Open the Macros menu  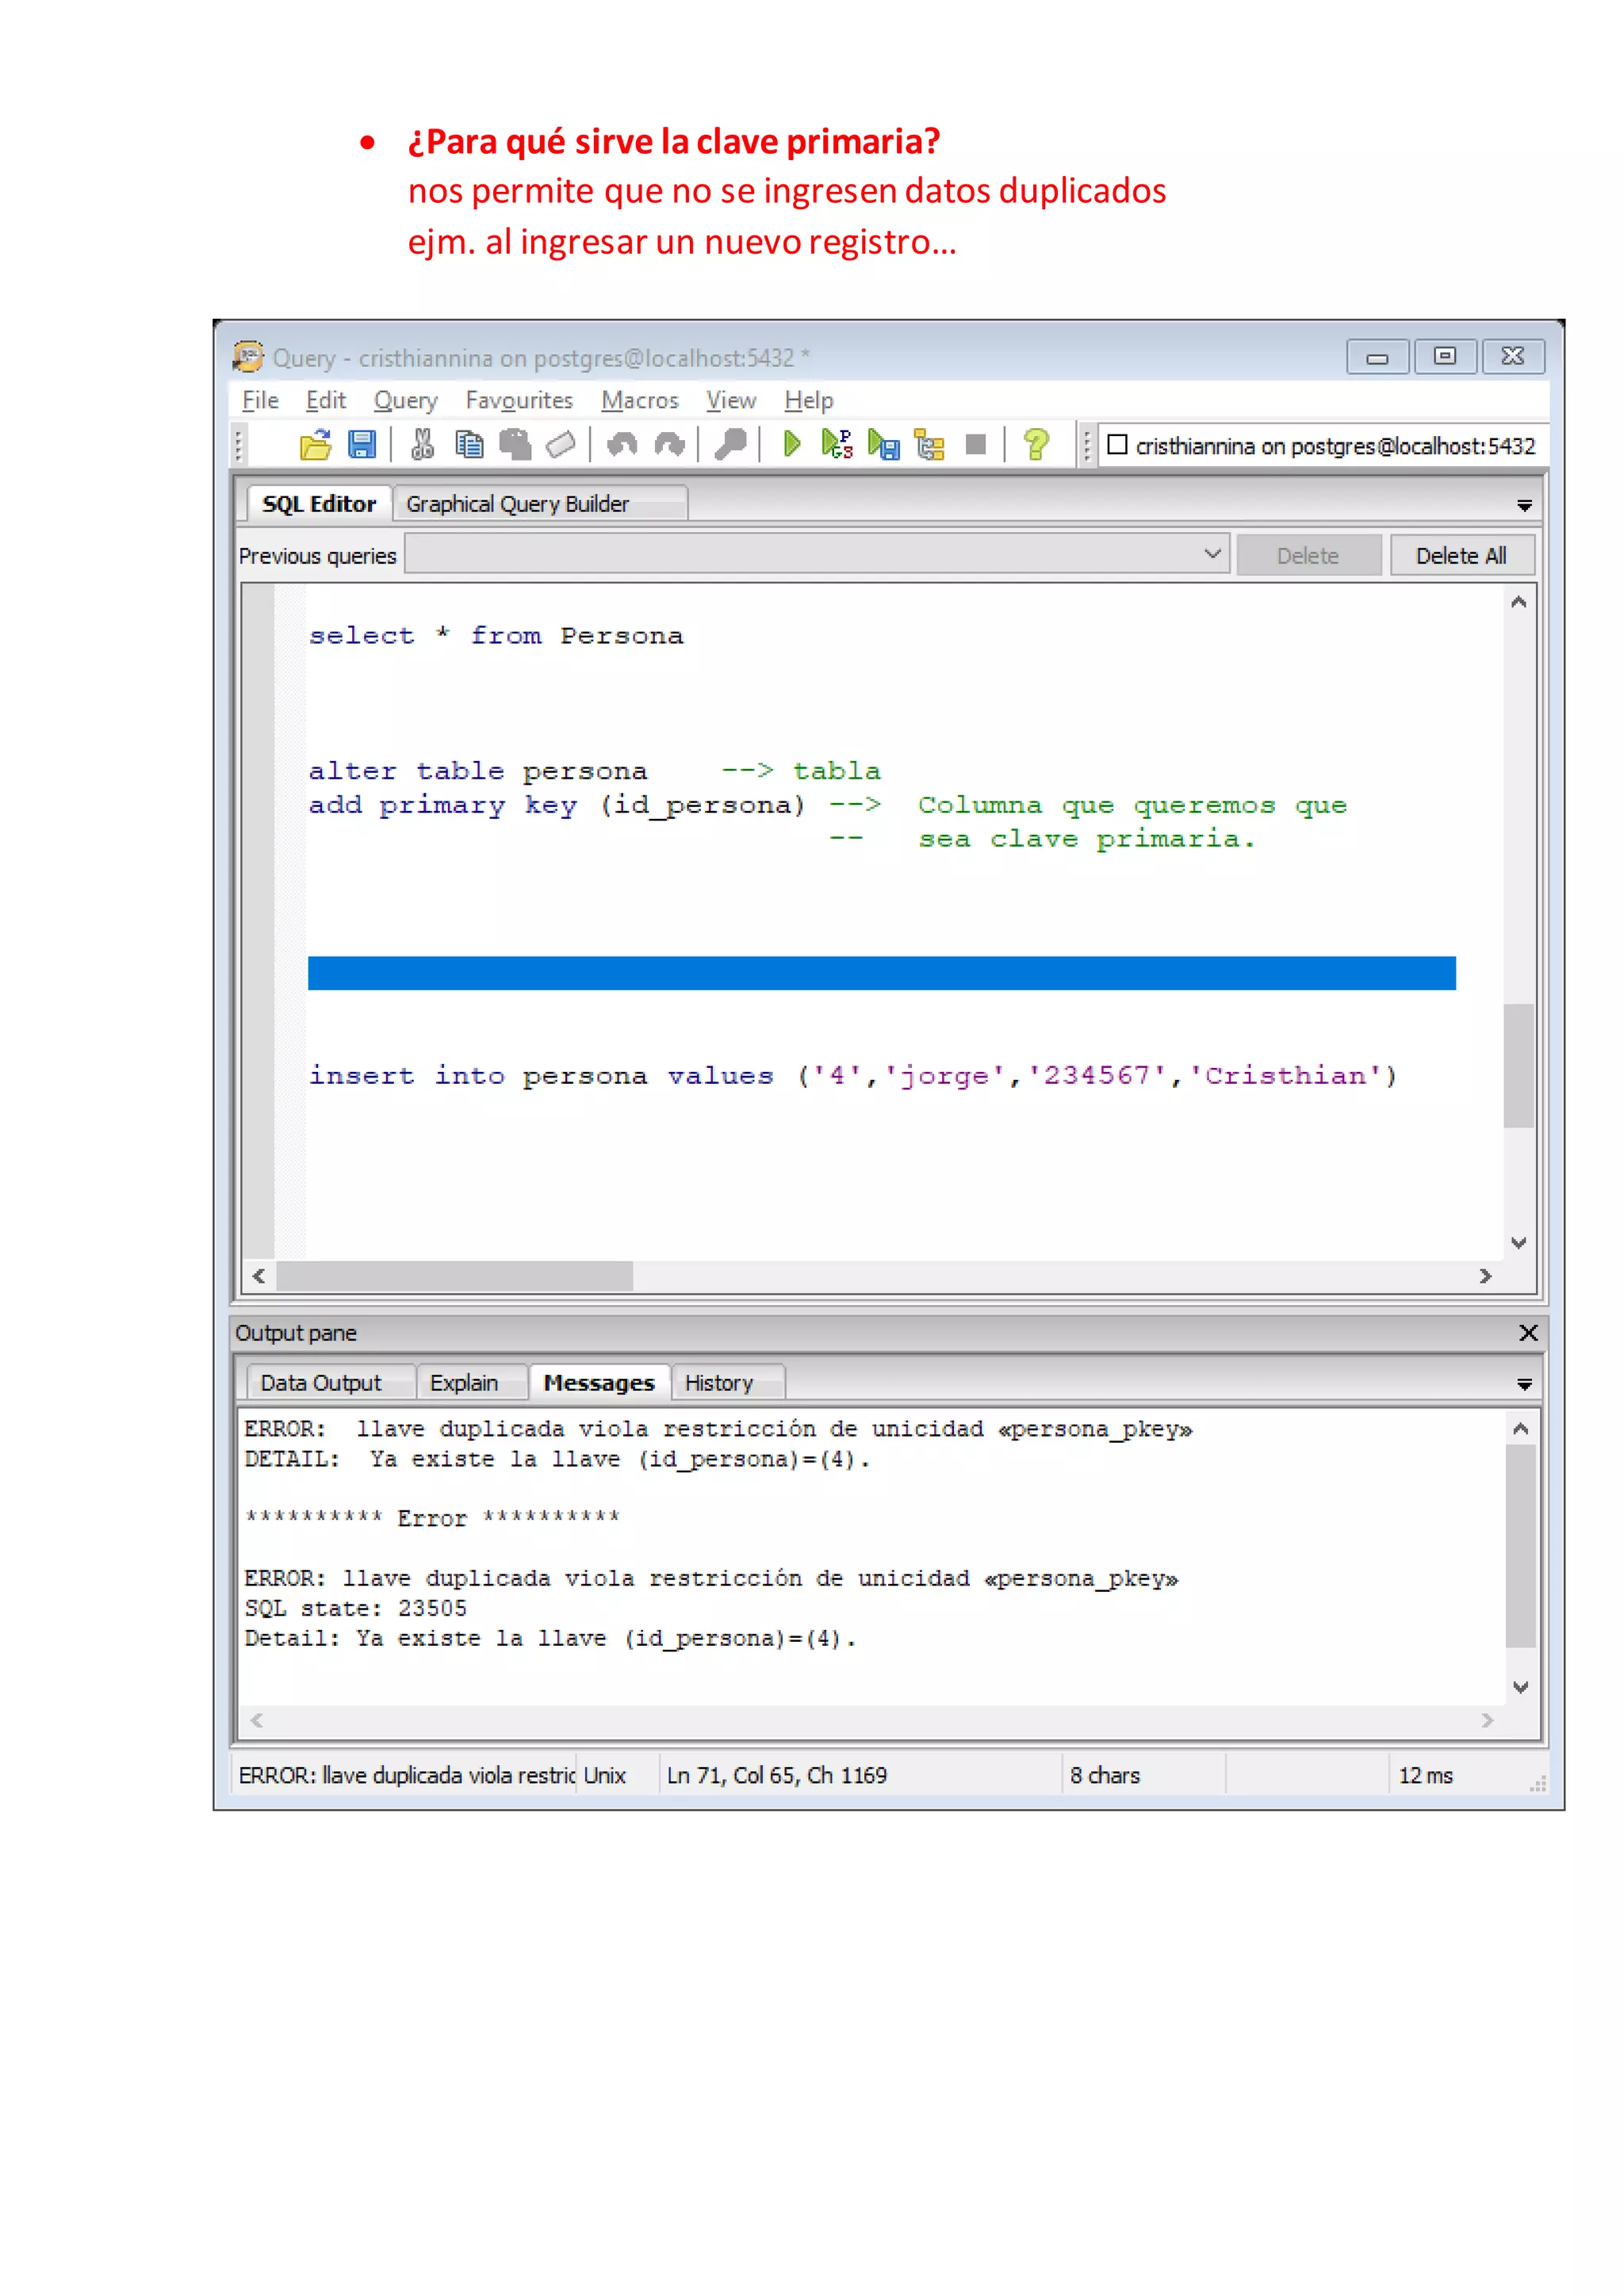tap(640, 401)
